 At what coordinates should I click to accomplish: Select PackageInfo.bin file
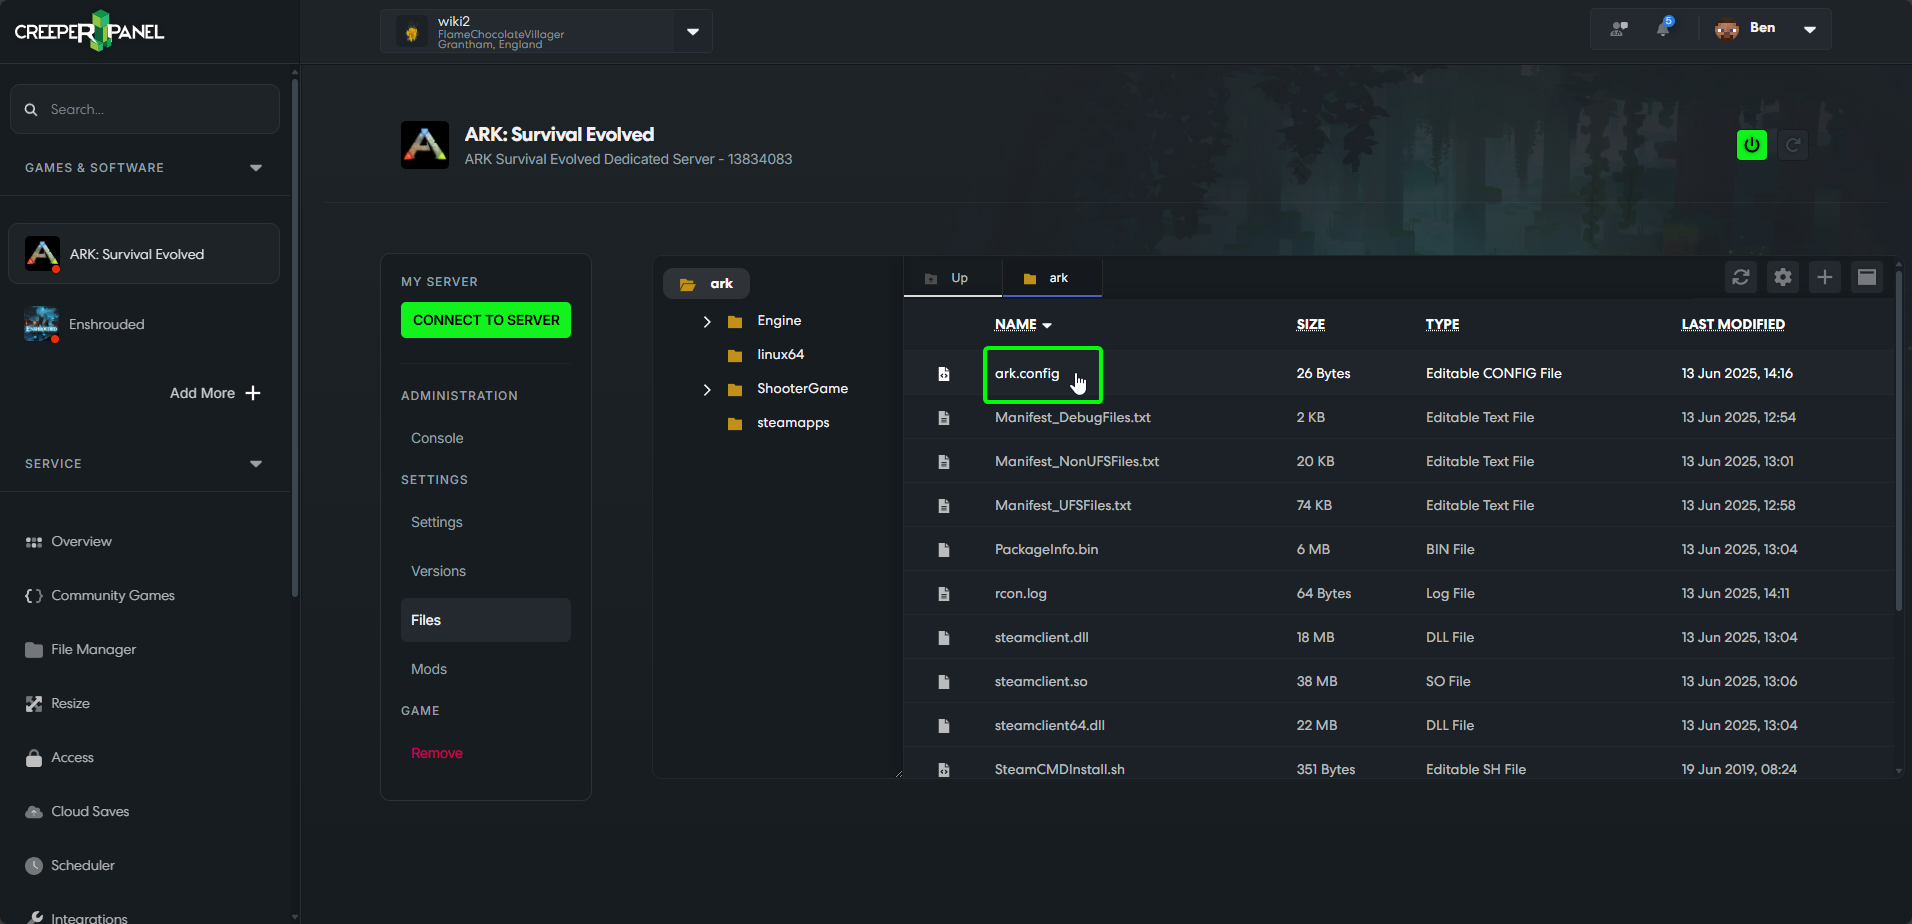point(1046,549)
